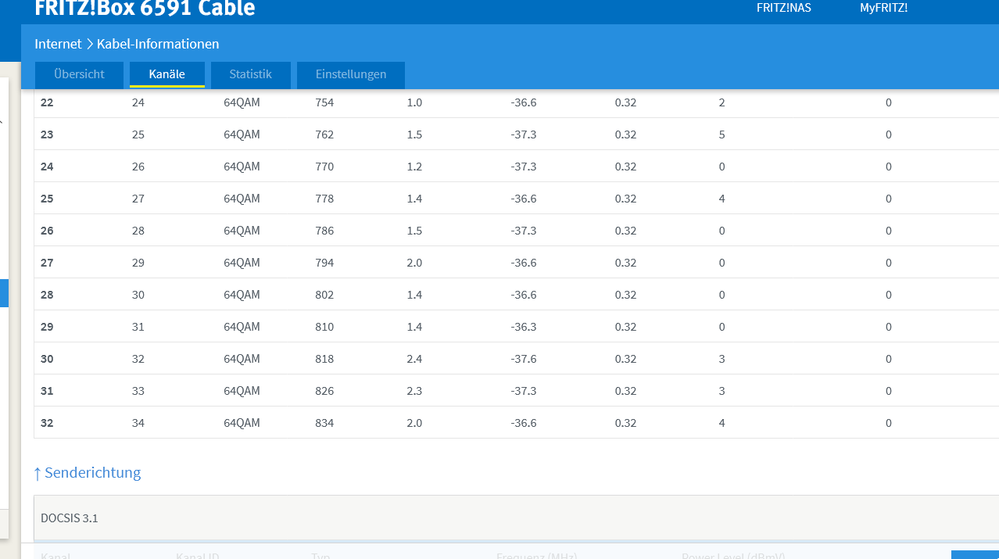999x559 pixels.
Task: Open FRITZ!NAS from the header
Action: click(x=784, y=8)
